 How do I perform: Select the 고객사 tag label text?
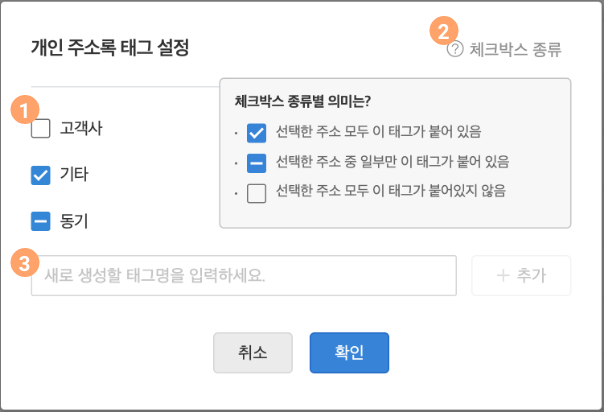pyautogui.click(x=81, y=128)
